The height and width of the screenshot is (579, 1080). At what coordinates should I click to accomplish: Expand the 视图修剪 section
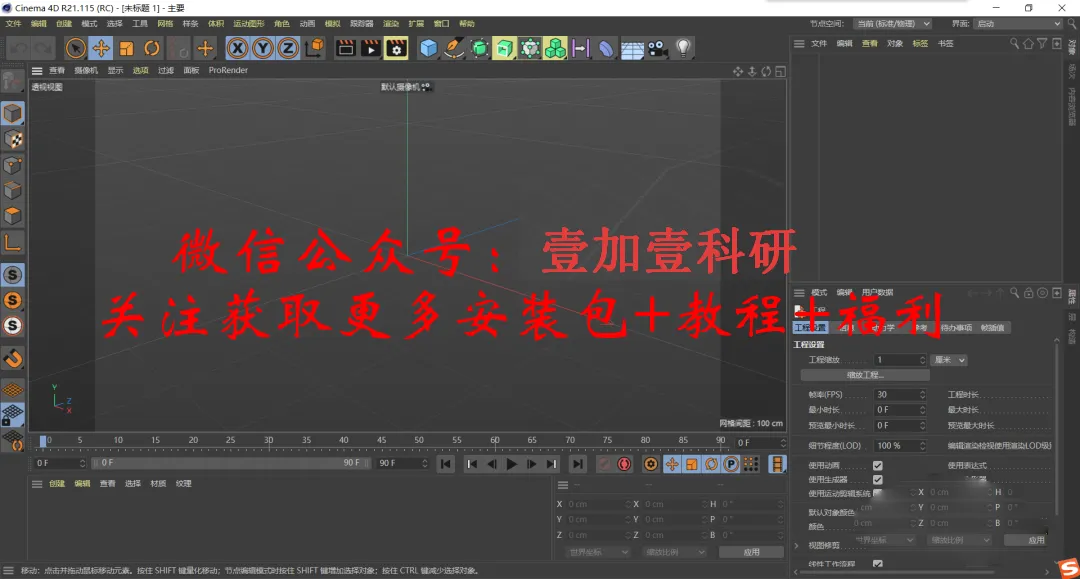(x=797, y=545)
